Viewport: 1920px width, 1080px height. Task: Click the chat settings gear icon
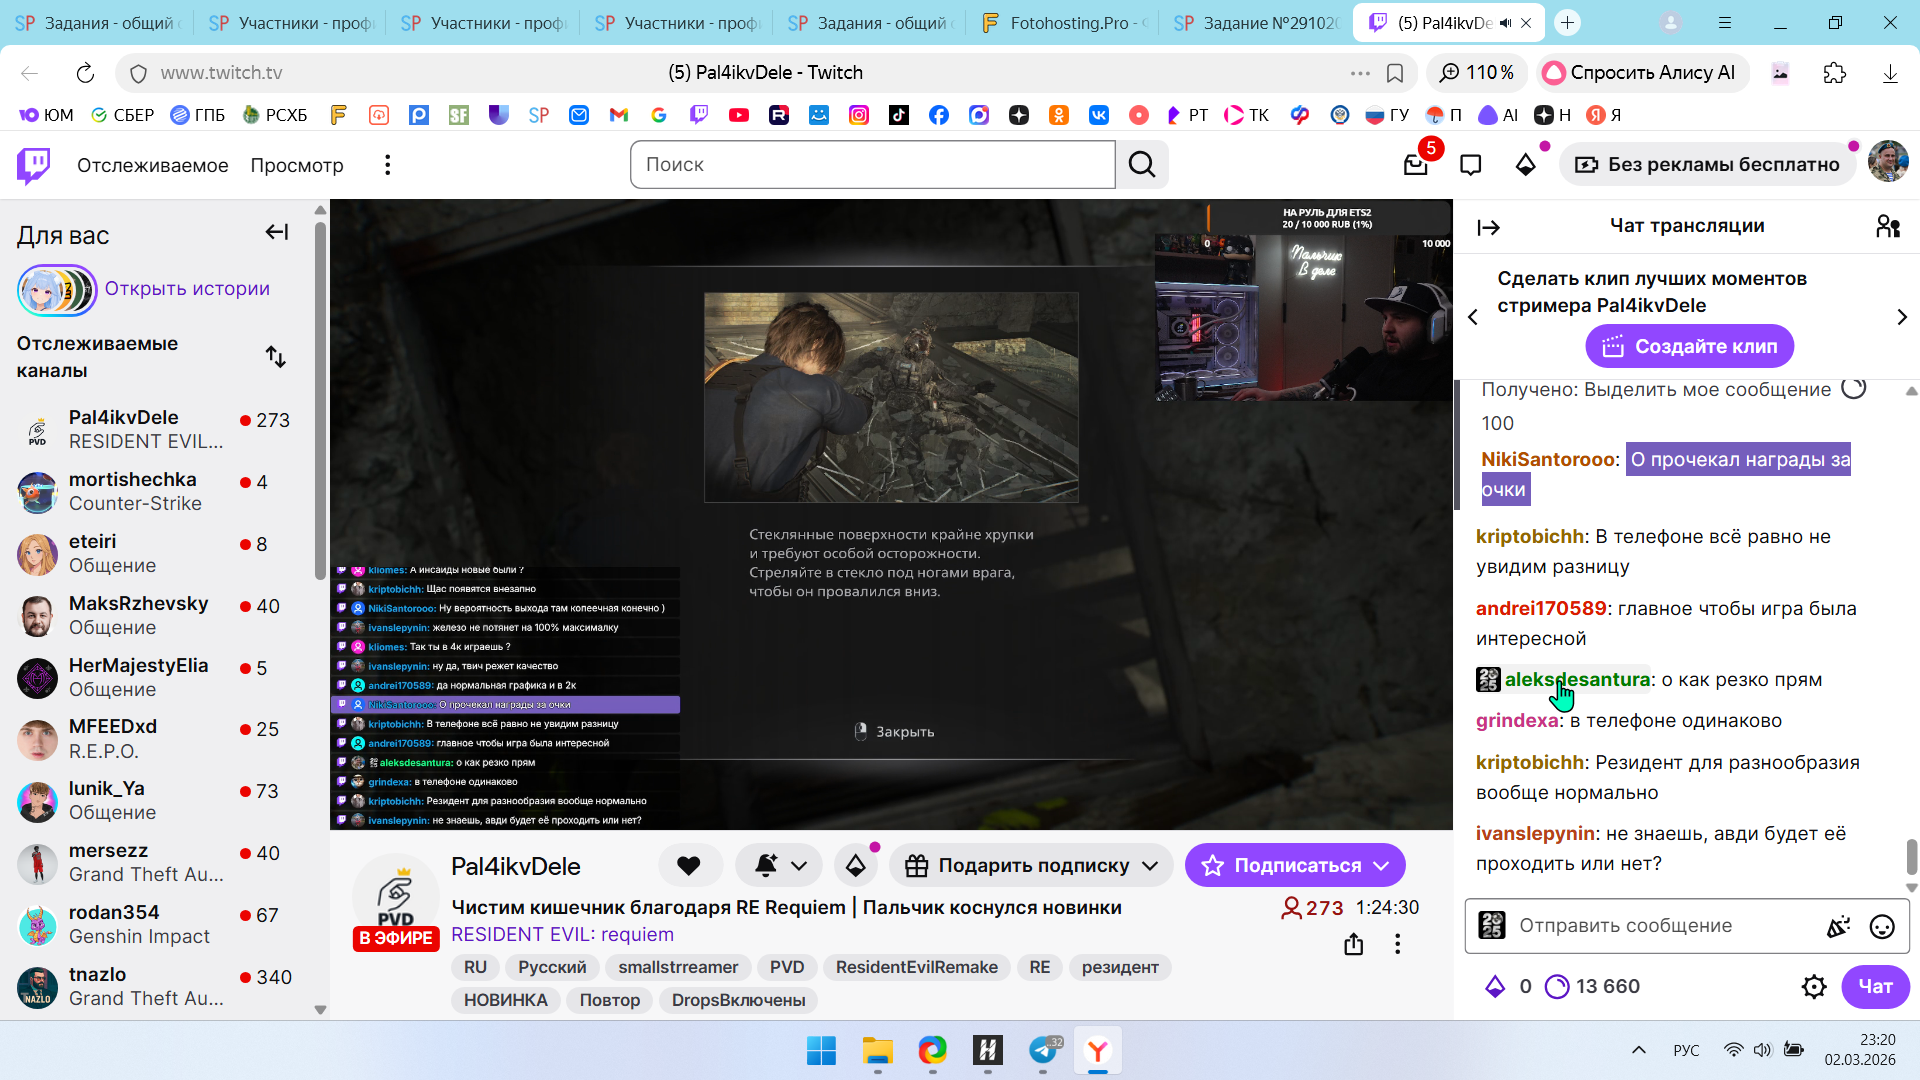1813,987
